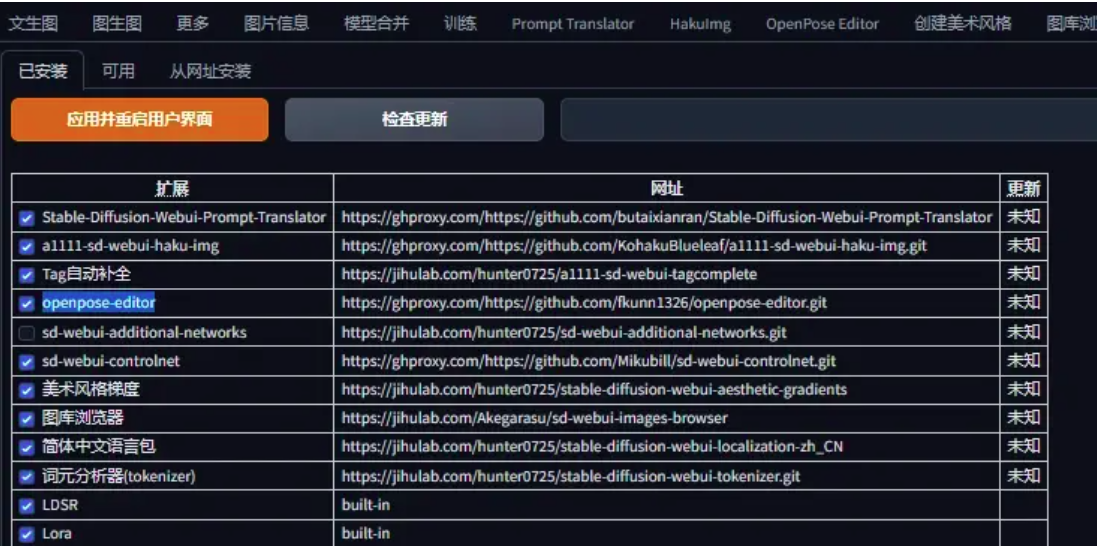Image resolution: width=1097 pixels, height=546 pixels.
Task: Click the 应用并重启用户界面 button
Action: pos(139,120)
